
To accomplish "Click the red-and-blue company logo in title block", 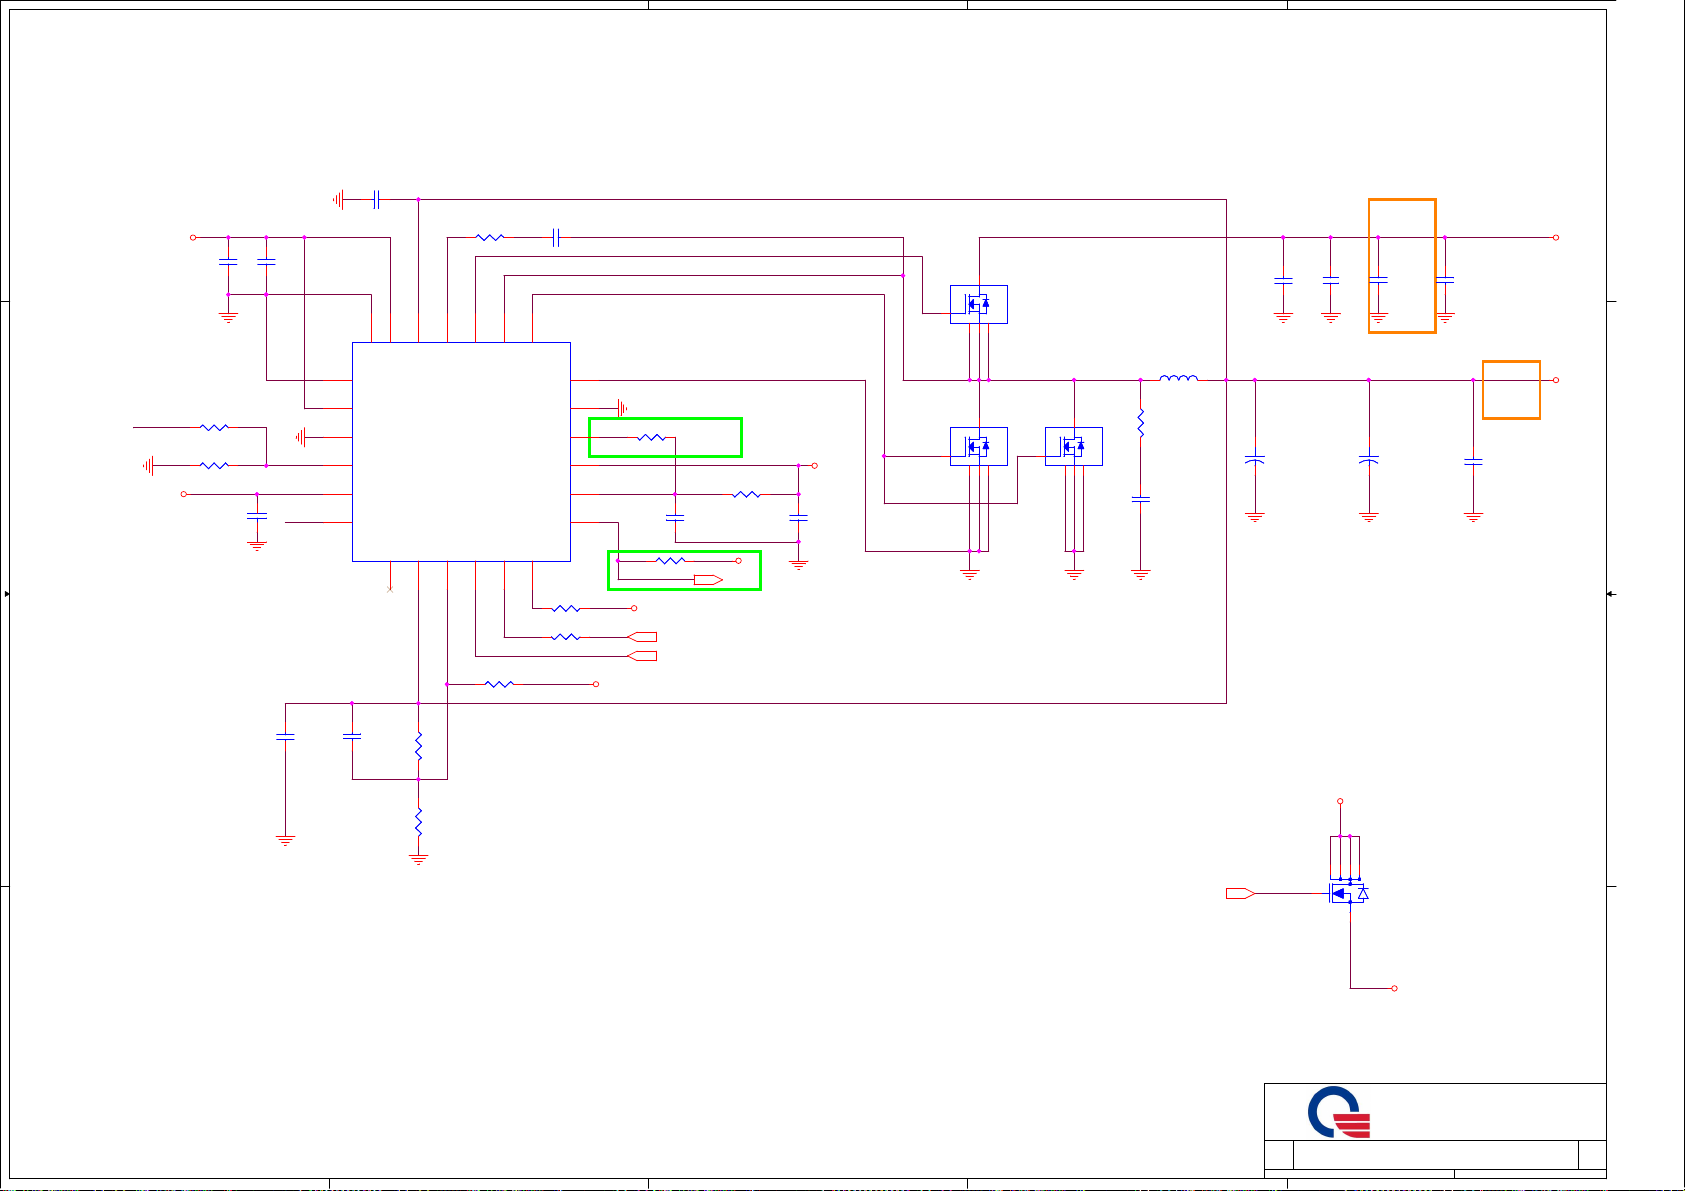I will click(1339, 1113).
